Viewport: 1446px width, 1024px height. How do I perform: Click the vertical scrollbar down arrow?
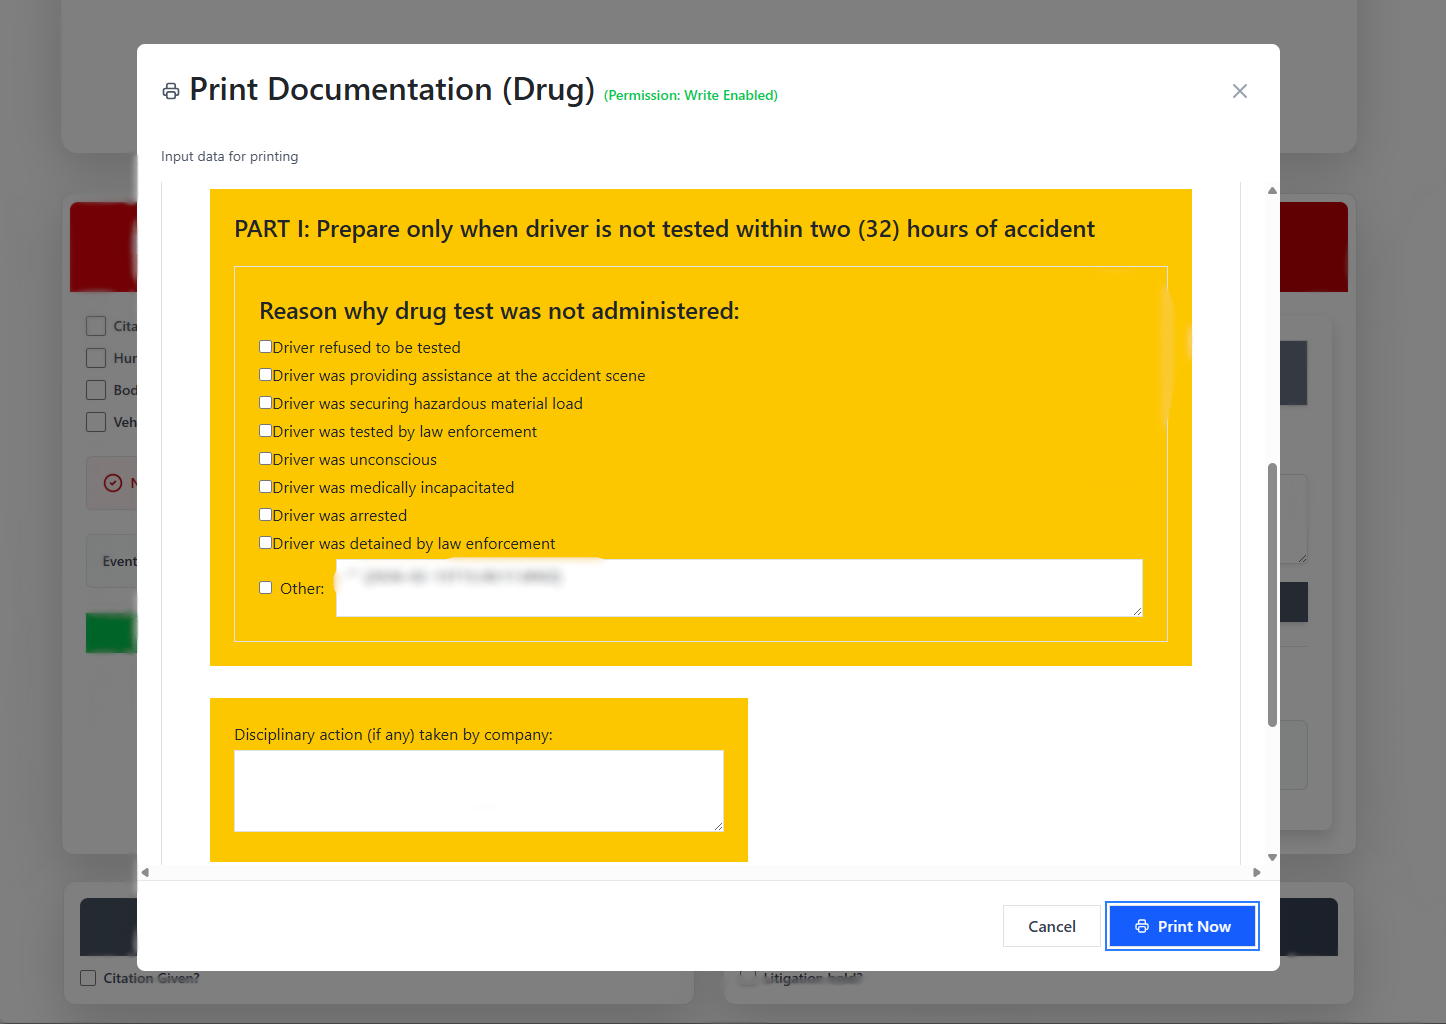click(1272, 857)
